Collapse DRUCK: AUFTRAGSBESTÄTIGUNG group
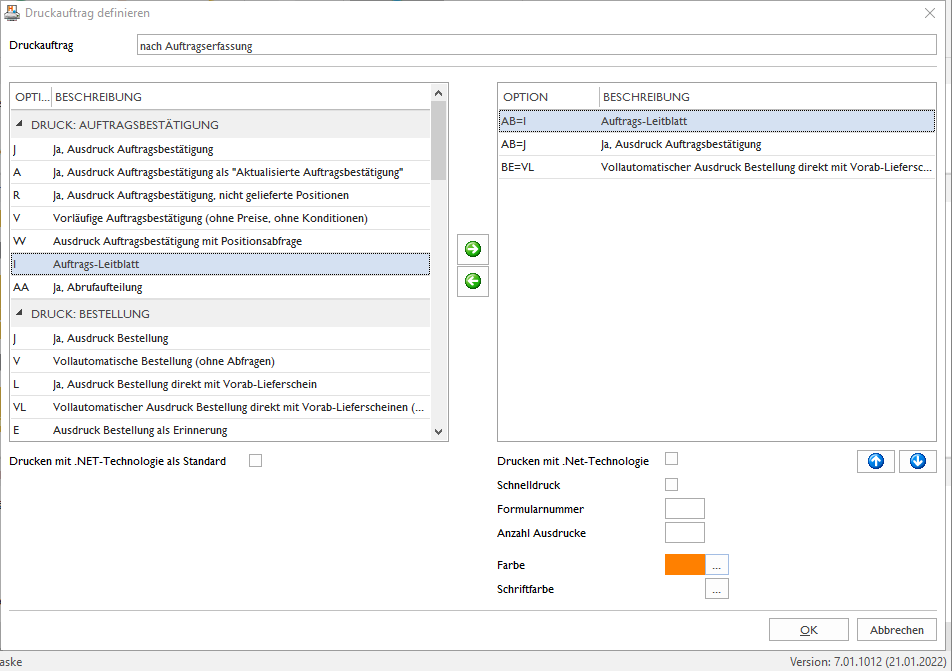Image resolution: width=952 pixels, height=671 pixels. pyautogui.click(x=19, y=124)
